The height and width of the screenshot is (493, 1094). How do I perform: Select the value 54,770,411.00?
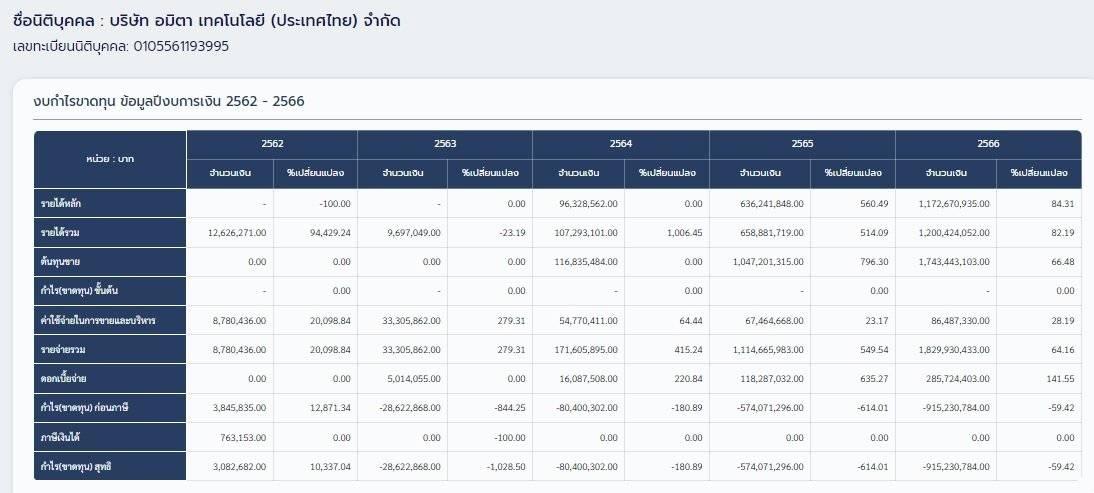pyautogui.click(x=587, y=321)
